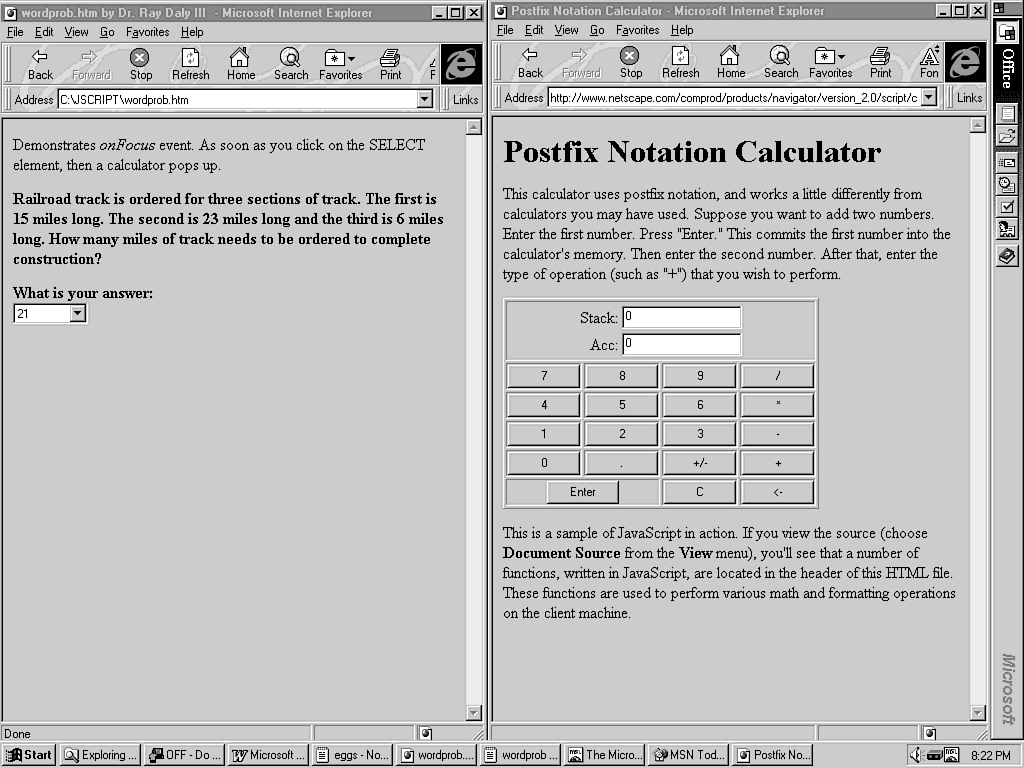Click the calculator divide button

pyautogui.click(x=777, y=376)
